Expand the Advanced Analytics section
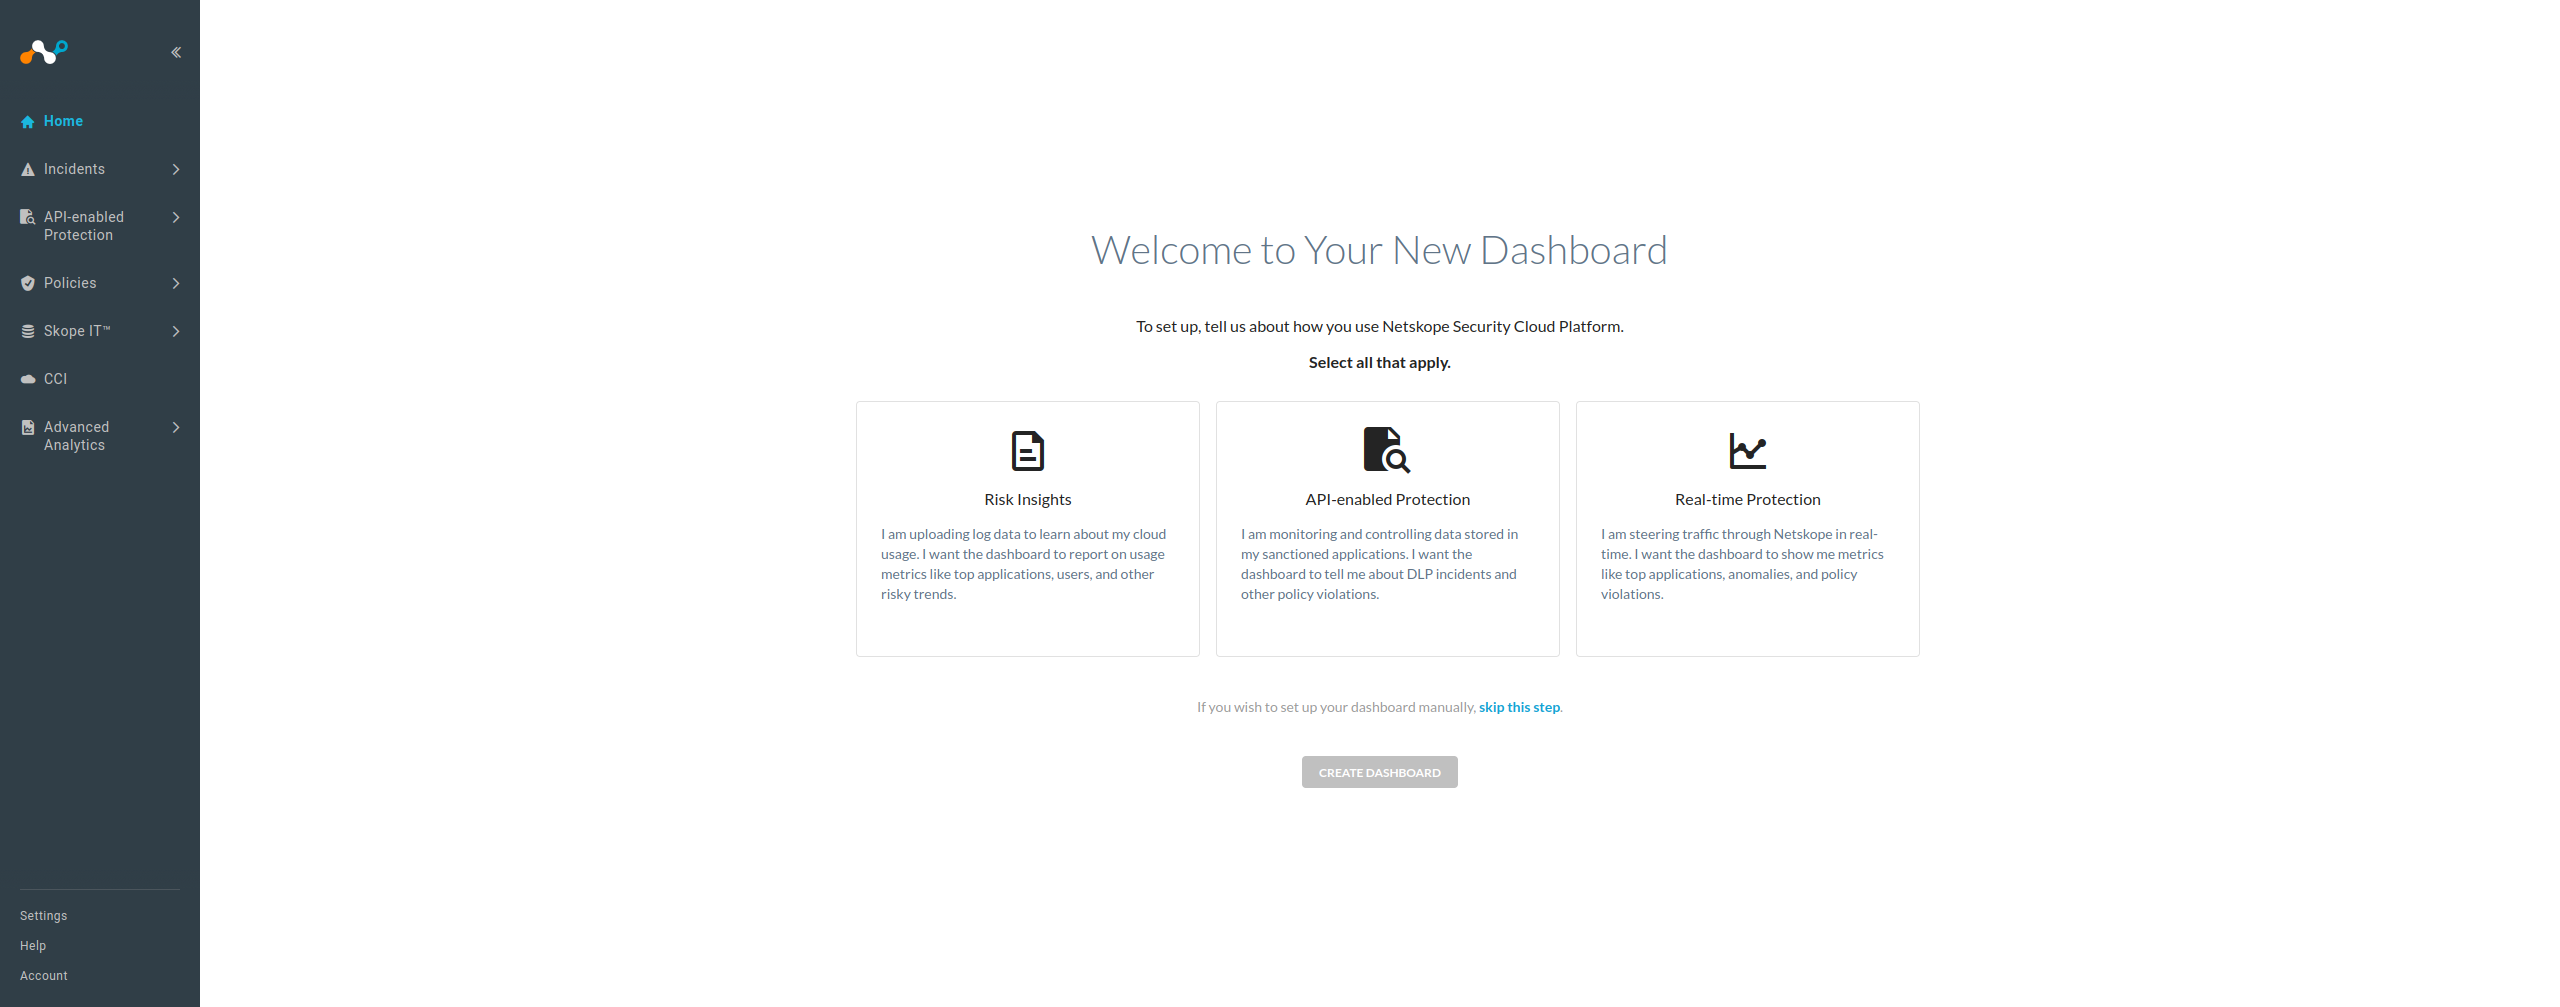Screen dimensions: 2560x1007 (176, 427)
